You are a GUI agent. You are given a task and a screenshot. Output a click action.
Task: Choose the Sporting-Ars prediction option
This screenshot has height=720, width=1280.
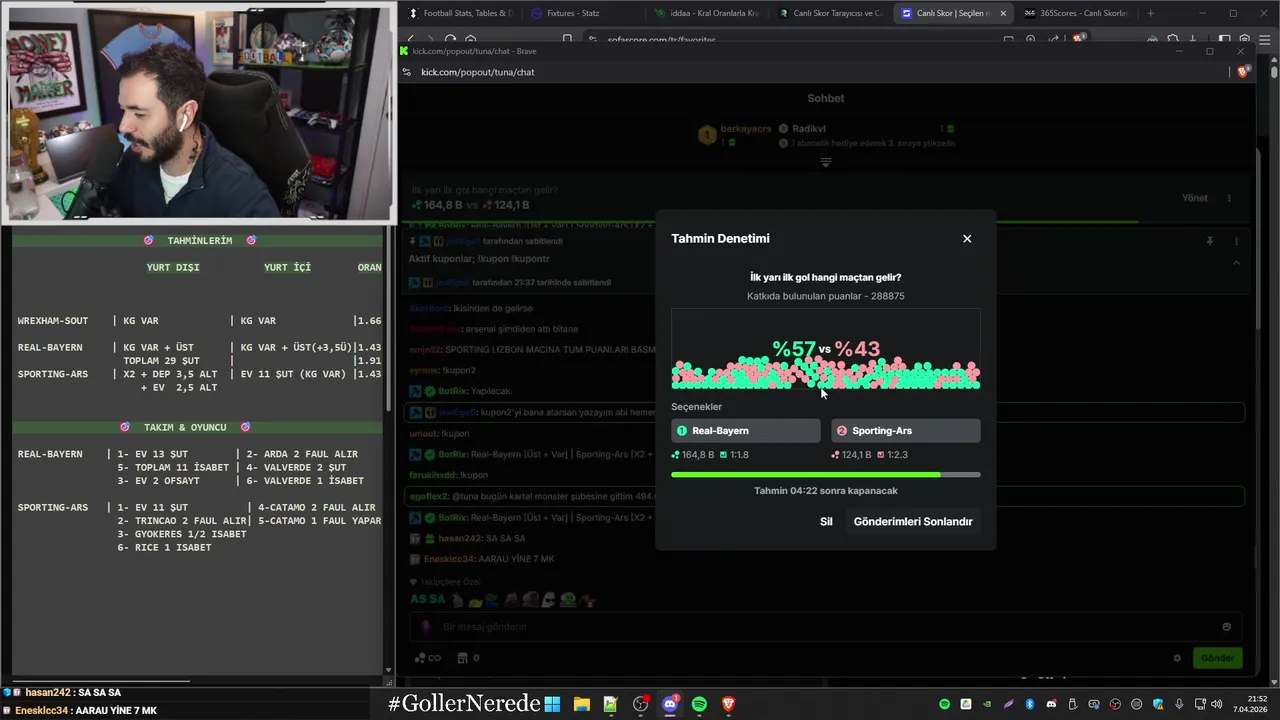coord(905,431)
